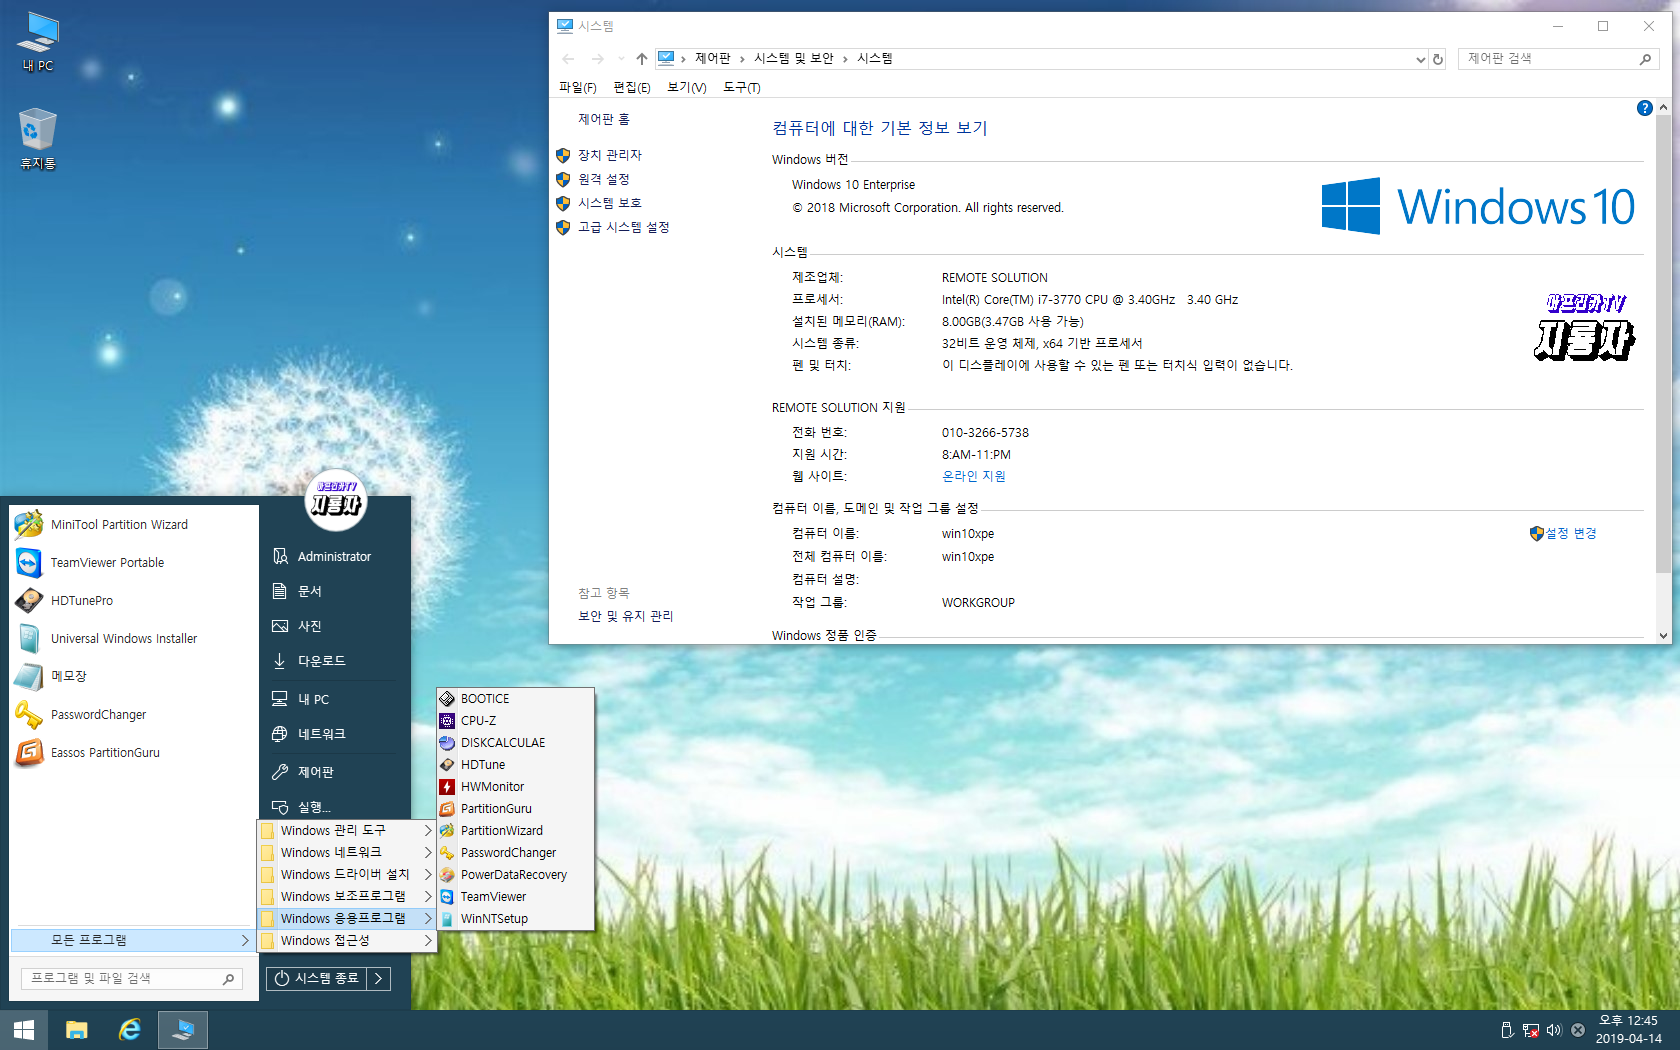Launch HDTune from the application submenu
1680x1050 pixels.
coord(515,764)
